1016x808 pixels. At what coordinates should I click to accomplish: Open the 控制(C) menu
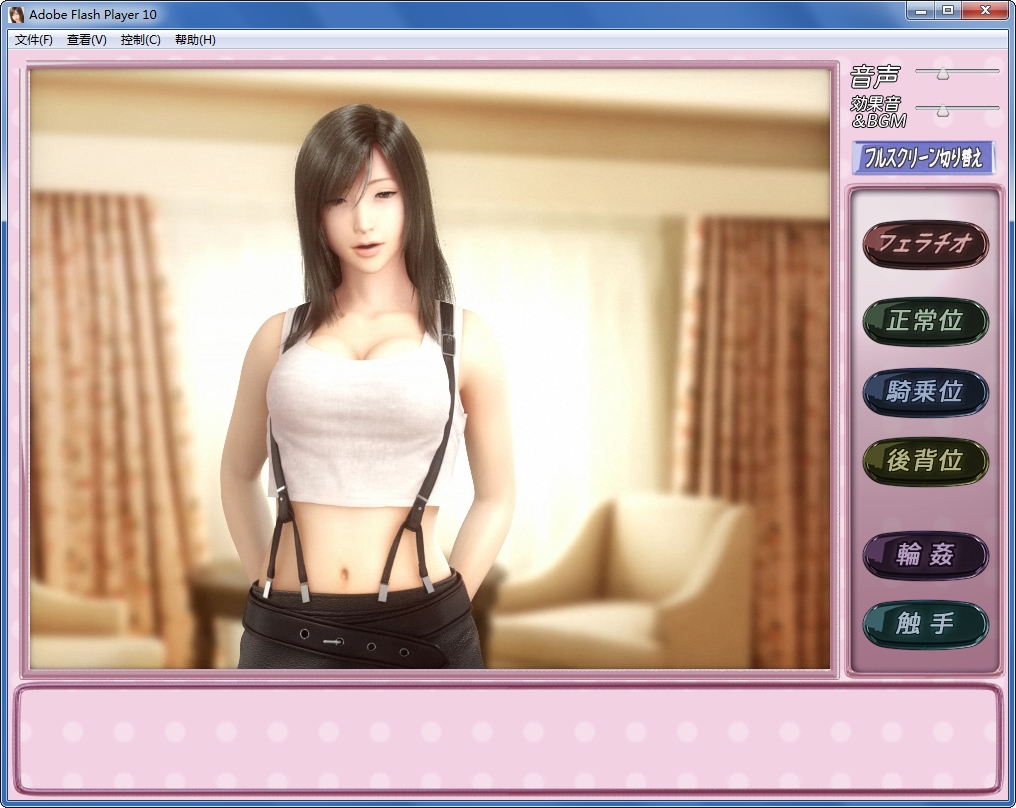tap(140, 40)
